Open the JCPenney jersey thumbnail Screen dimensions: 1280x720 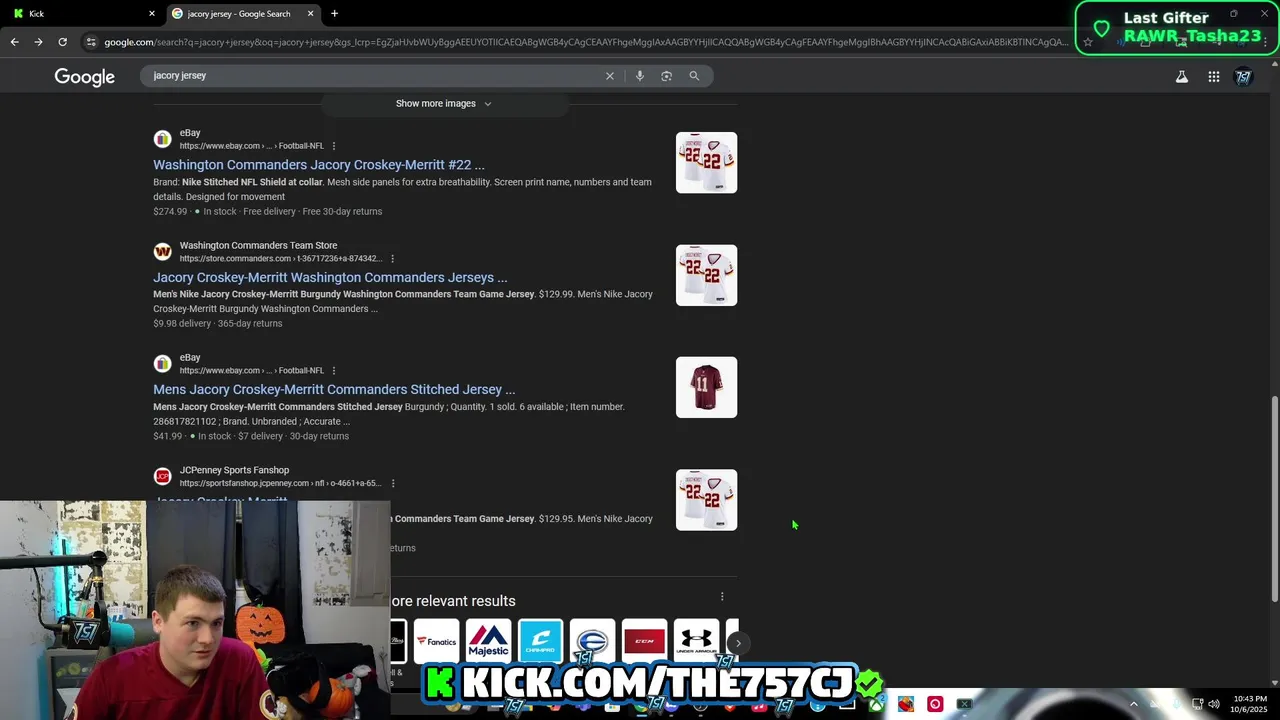coord(706,500)
